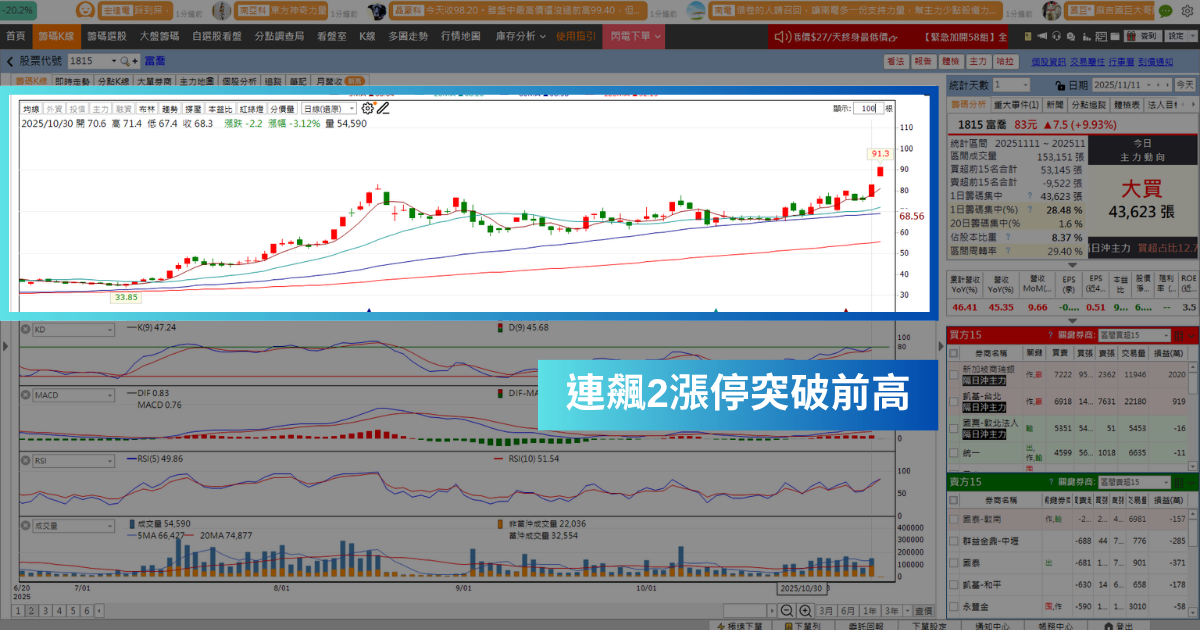Click the 閃電下單 button
1200x630 pixels.
tap(636, 36)
